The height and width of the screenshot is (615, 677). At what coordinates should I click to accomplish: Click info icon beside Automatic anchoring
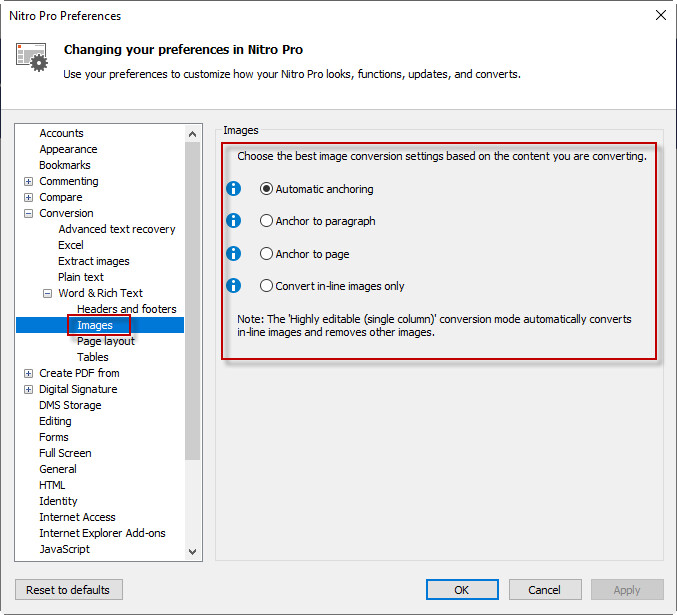click(x=234, y=188)
